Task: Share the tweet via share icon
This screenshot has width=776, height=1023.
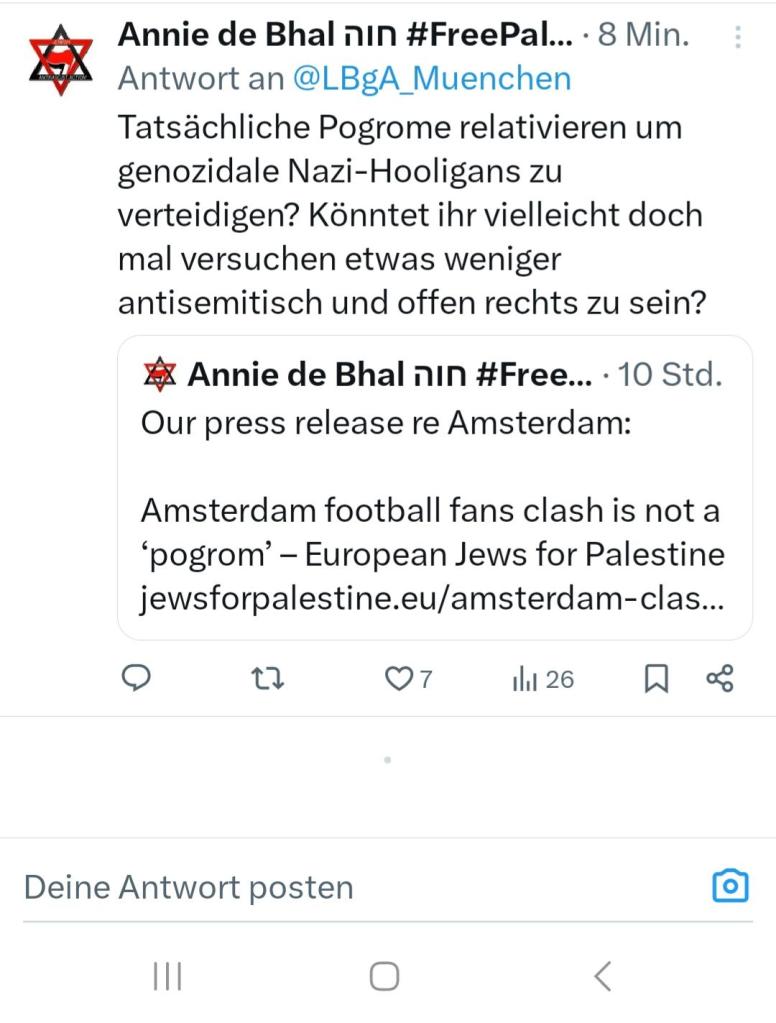Action: (x=720, y=679)
